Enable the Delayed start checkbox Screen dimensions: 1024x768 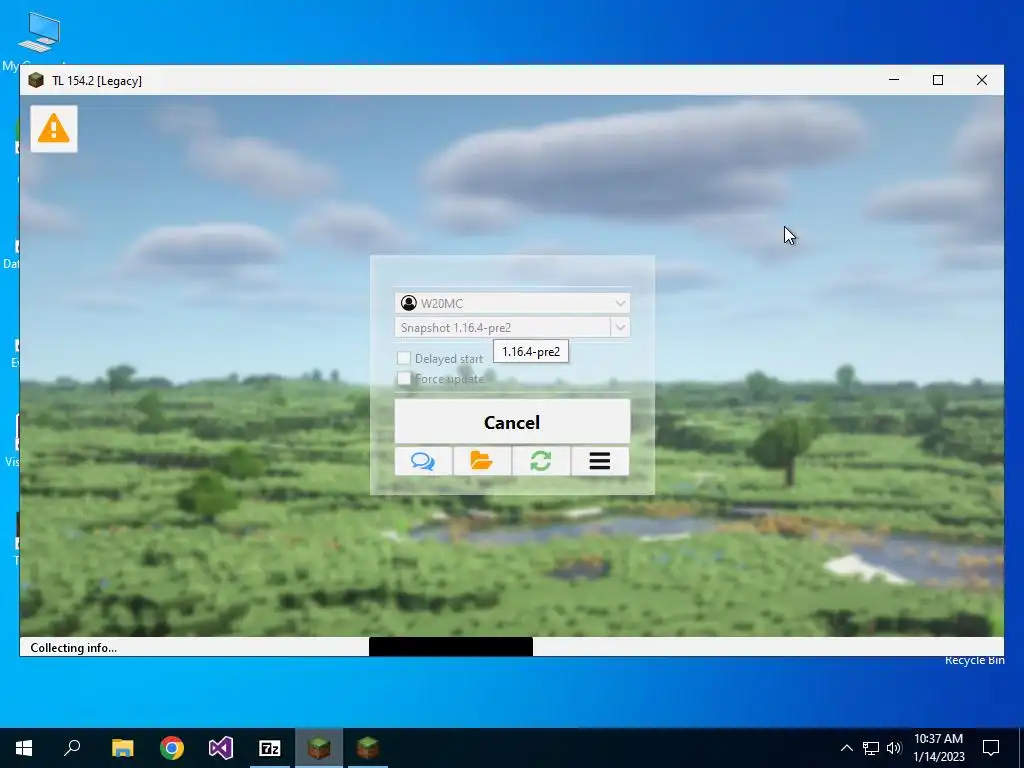point(404,358)
